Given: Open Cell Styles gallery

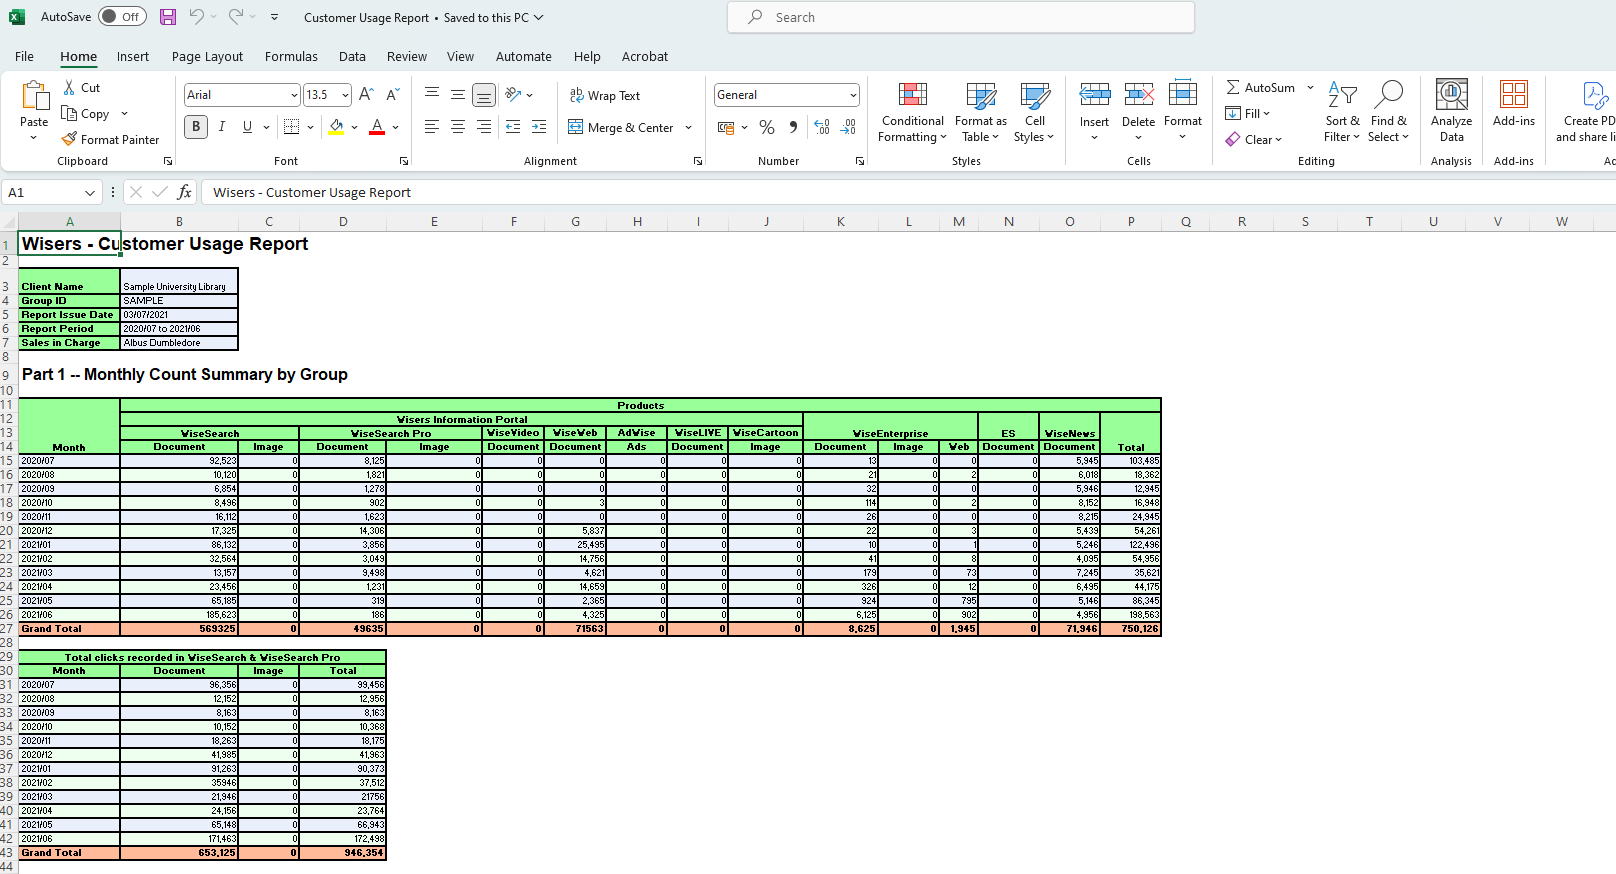Looking at the screenshot, I should tap(1034, 112).
